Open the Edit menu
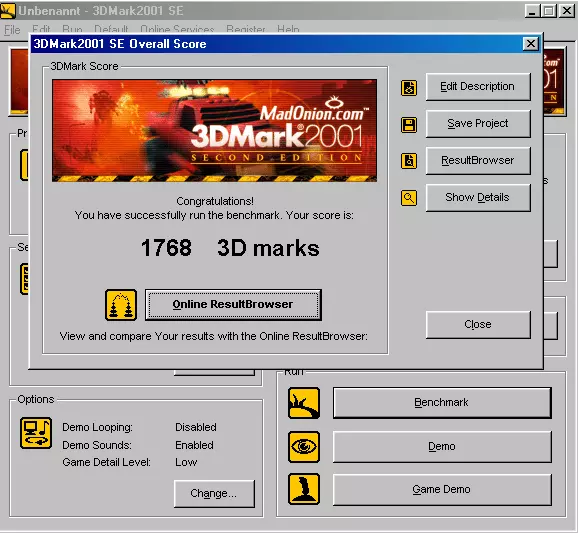Image resolution: width=578 pixels, height=533 pixels. tap(41, 29)
